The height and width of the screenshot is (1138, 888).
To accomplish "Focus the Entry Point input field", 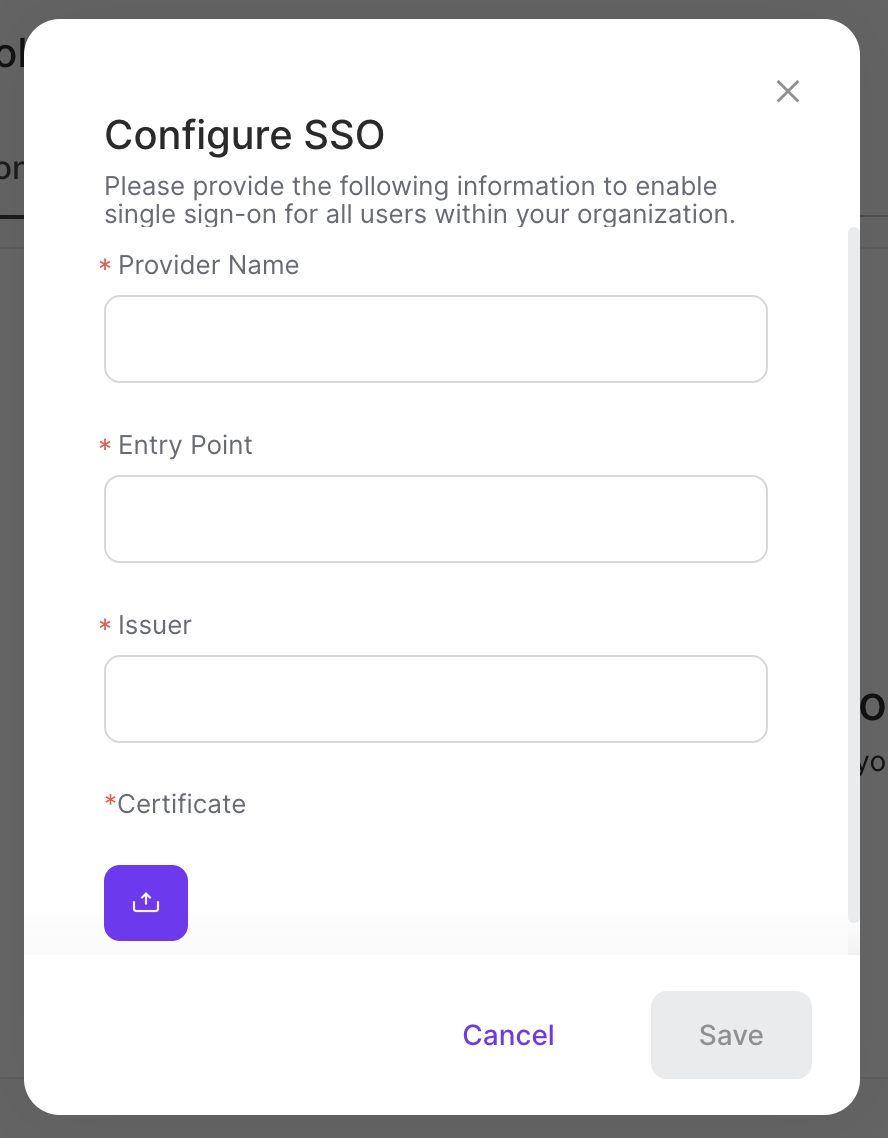I will coord(435,519).
